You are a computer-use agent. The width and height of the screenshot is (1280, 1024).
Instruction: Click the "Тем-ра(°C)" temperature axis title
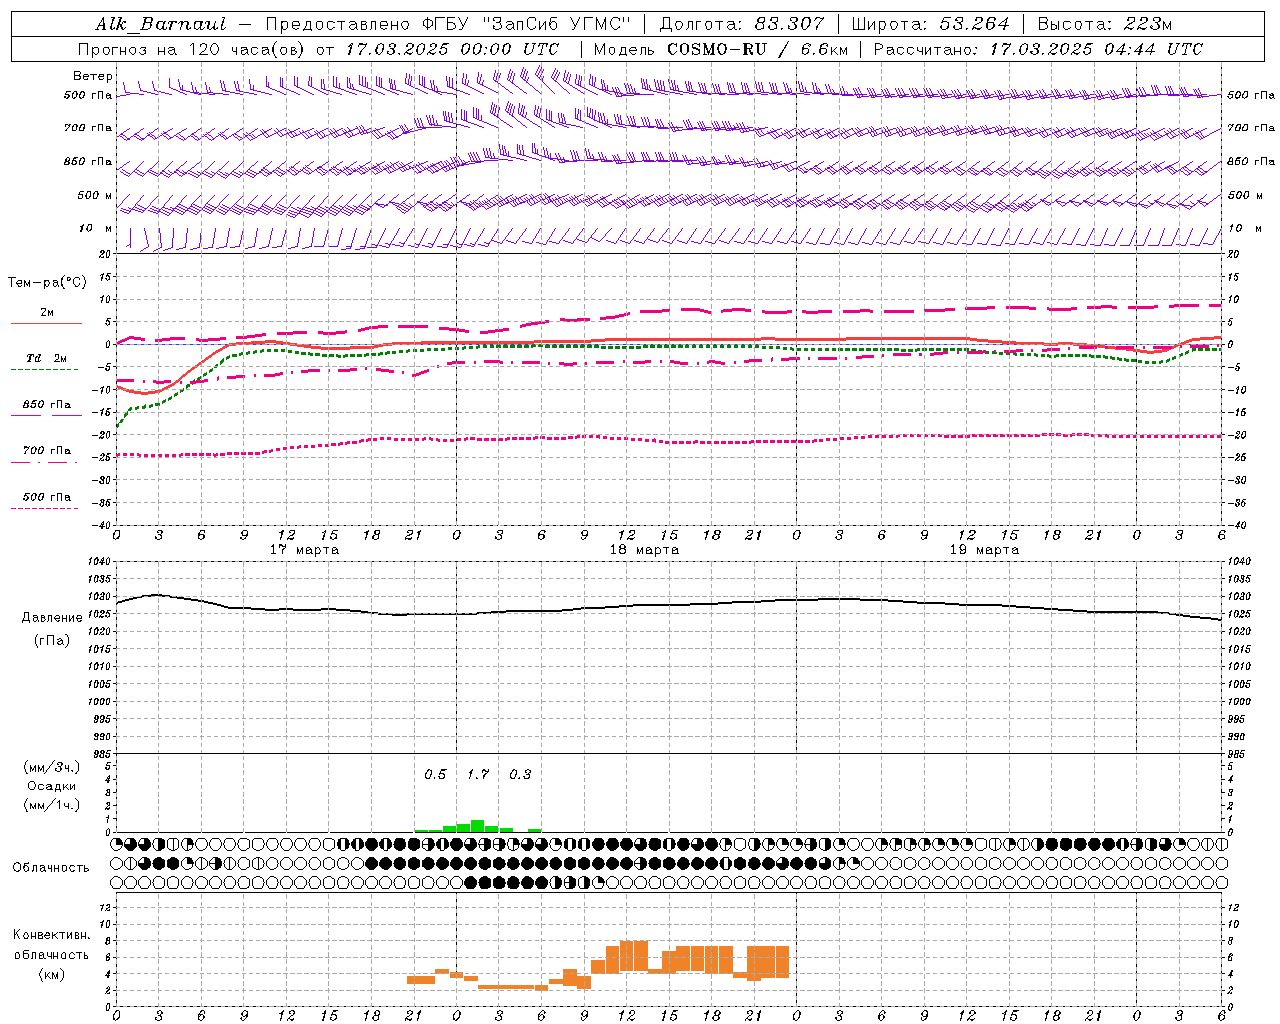[47, 283]
